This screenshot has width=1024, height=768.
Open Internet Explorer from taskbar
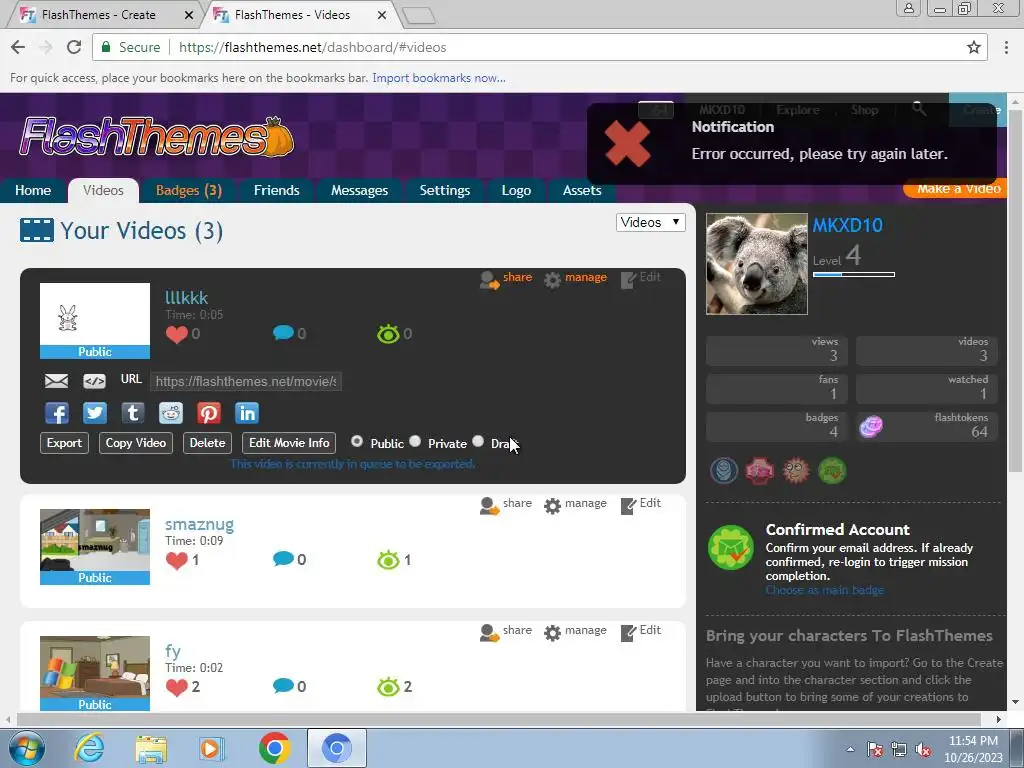[x=89, y=748]
